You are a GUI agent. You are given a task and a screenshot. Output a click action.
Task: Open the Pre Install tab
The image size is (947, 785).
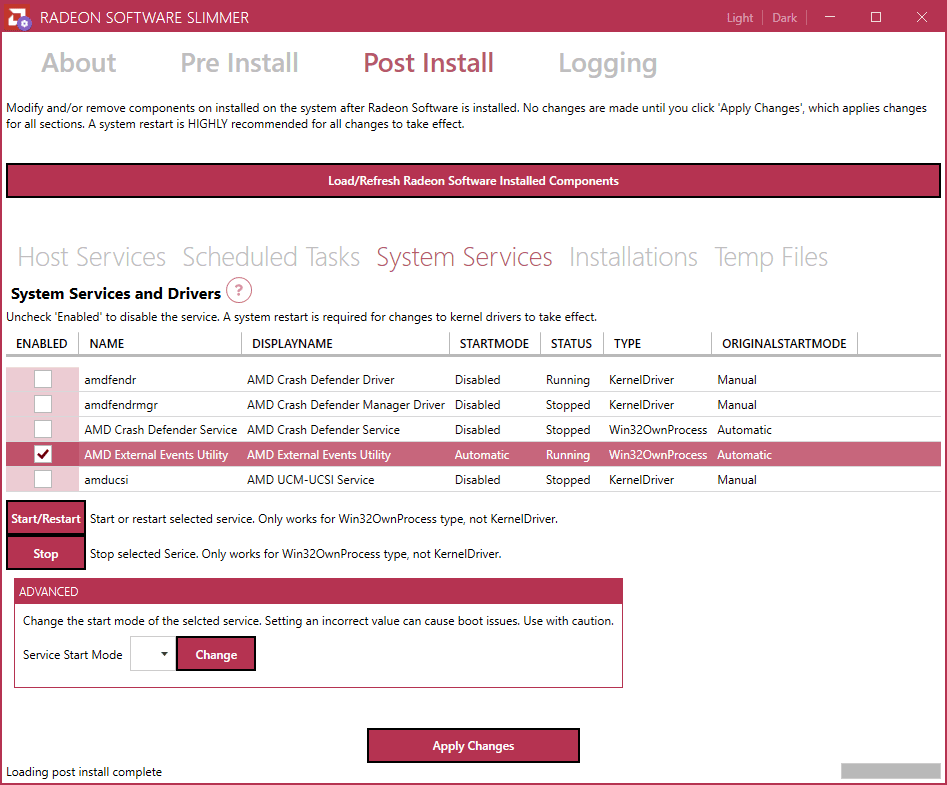click(239, 63)
